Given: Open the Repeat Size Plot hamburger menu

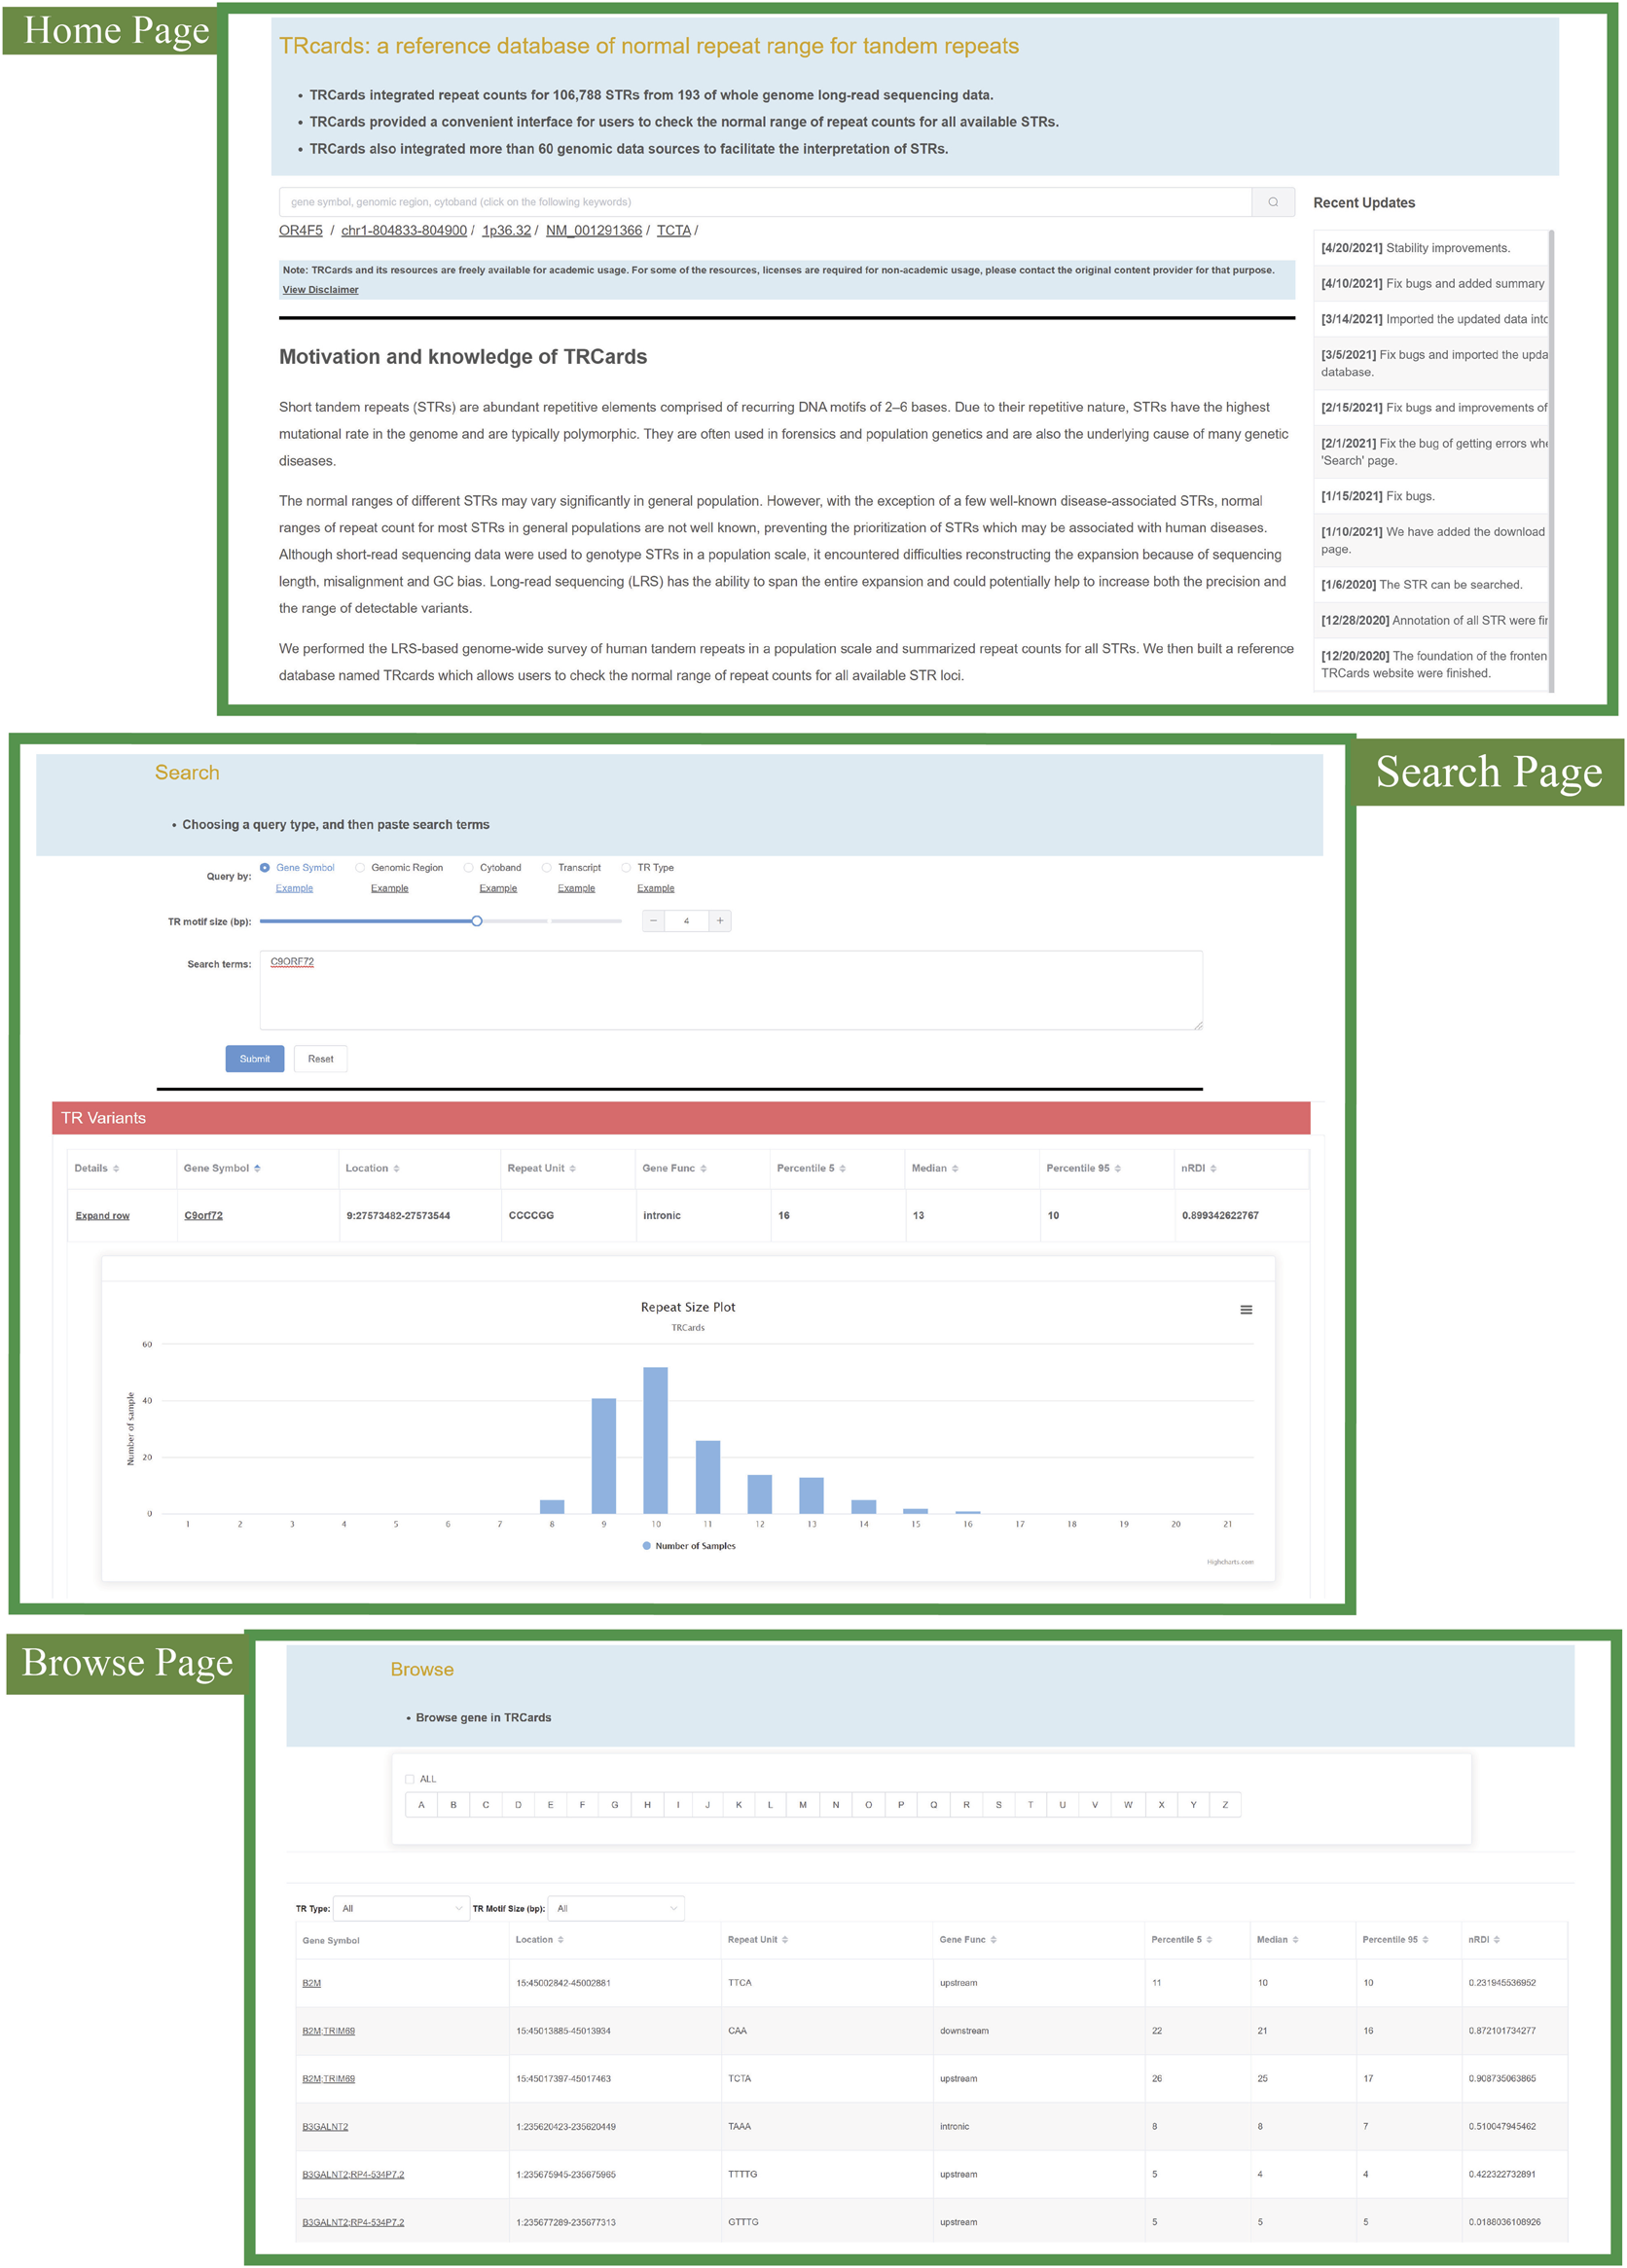Looking at the screenshot, I should point(1245,1309).
